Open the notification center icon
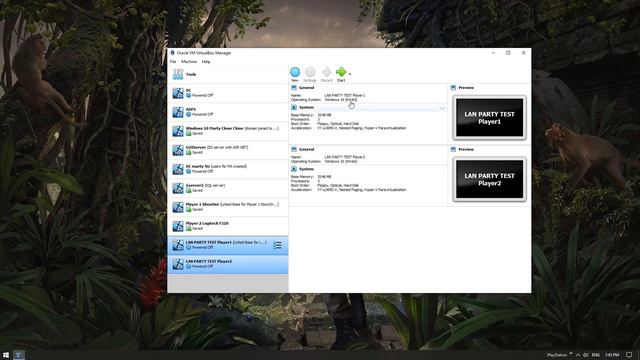 coord(629,355)
